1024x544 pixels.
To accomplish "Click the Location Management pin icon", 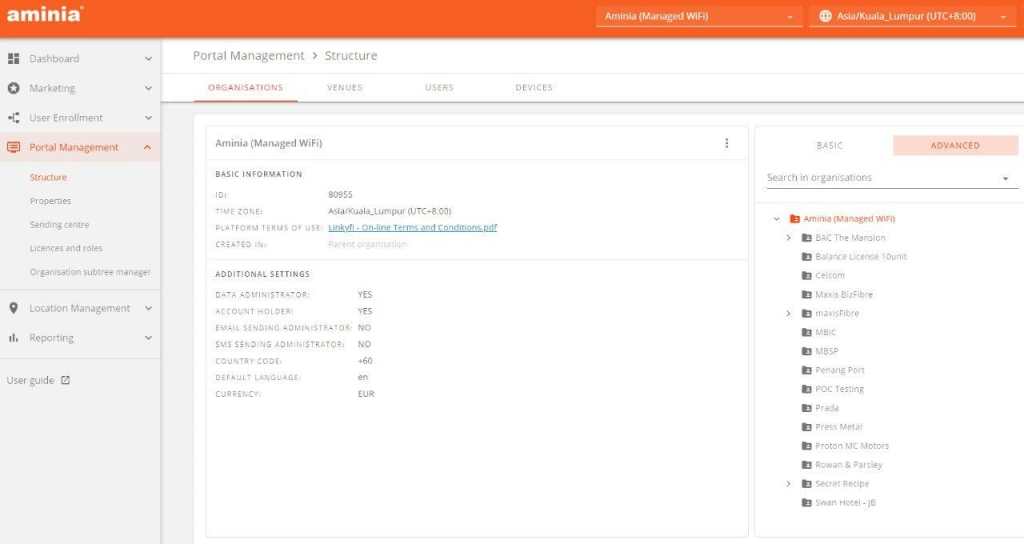I will pos(14,308).
